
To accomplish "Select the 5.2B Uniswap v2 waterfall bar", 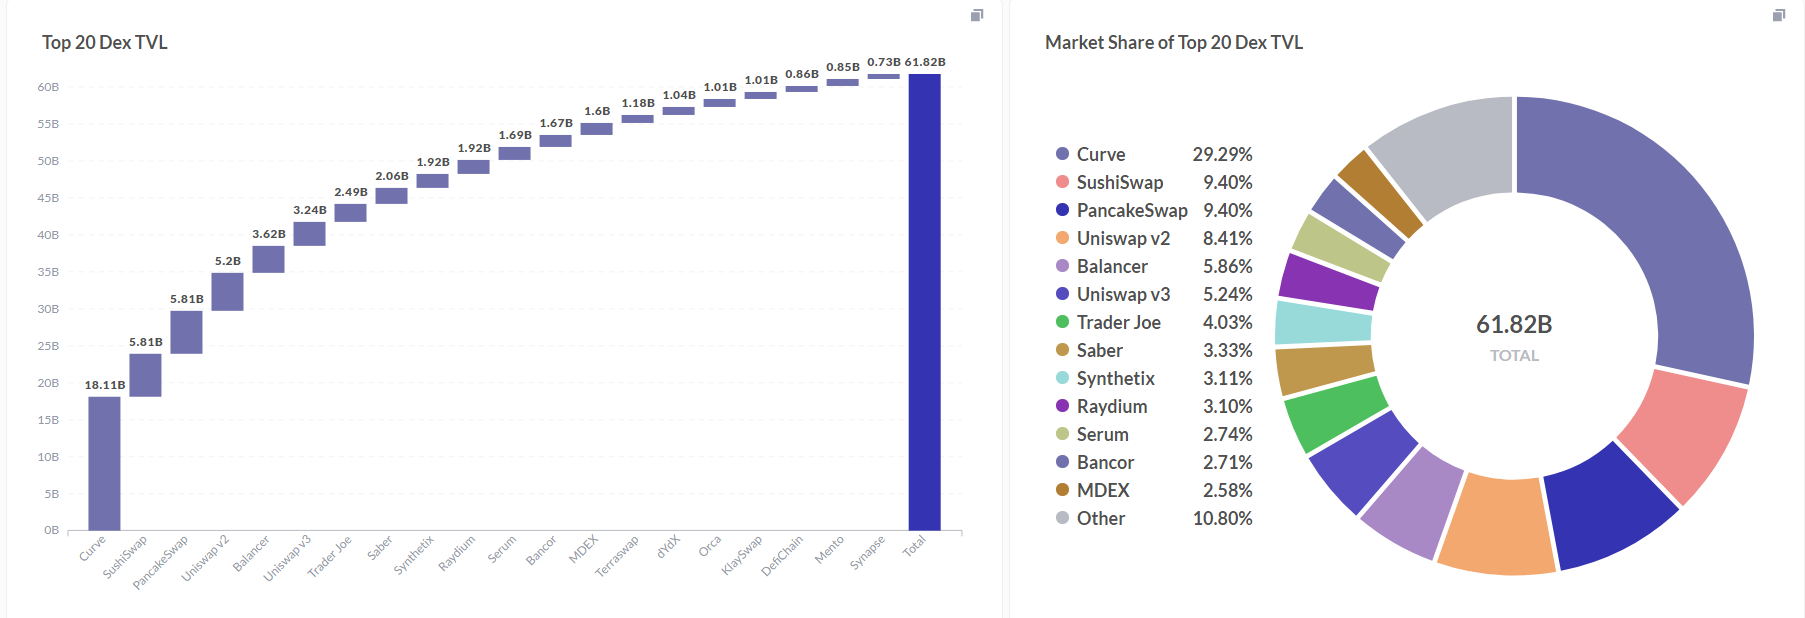I will point(227,291).
